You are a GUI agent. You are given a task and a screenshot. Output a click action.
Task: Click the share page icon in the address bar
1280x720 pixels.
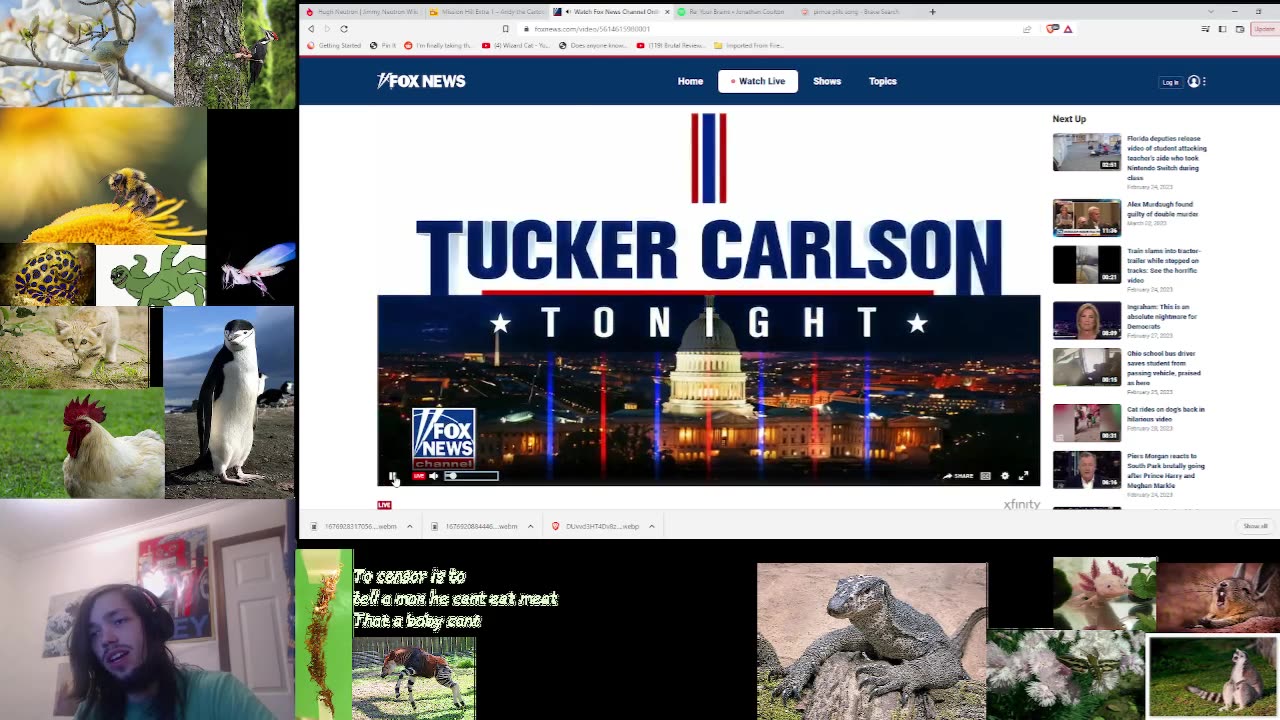point(1027,29)
